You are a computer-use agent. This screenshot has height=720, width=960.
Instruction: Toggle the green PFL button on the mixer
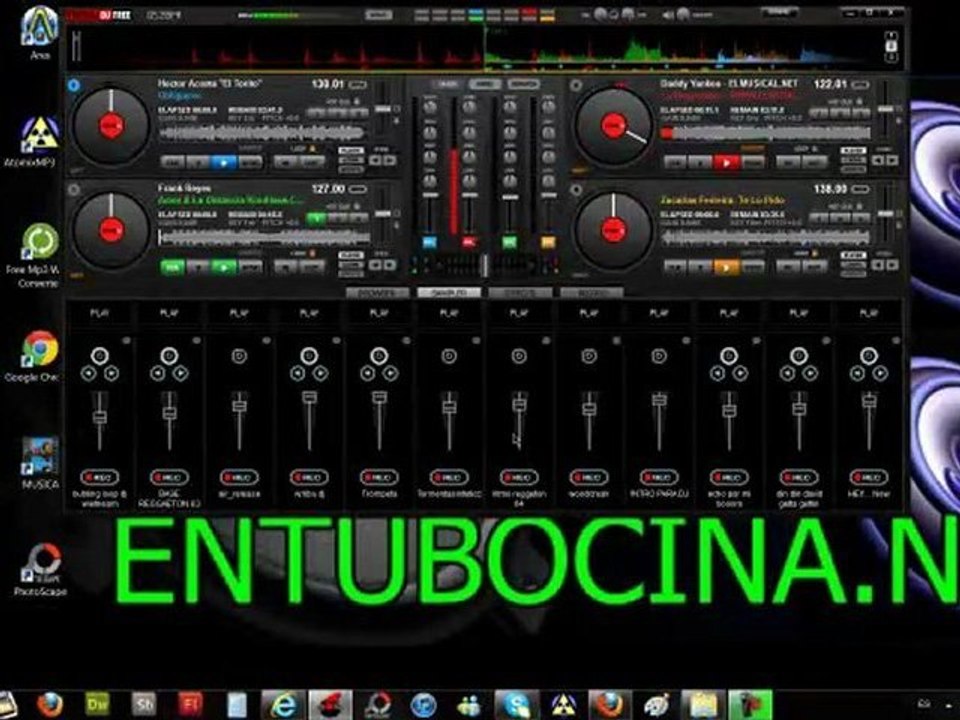(509, 243)
